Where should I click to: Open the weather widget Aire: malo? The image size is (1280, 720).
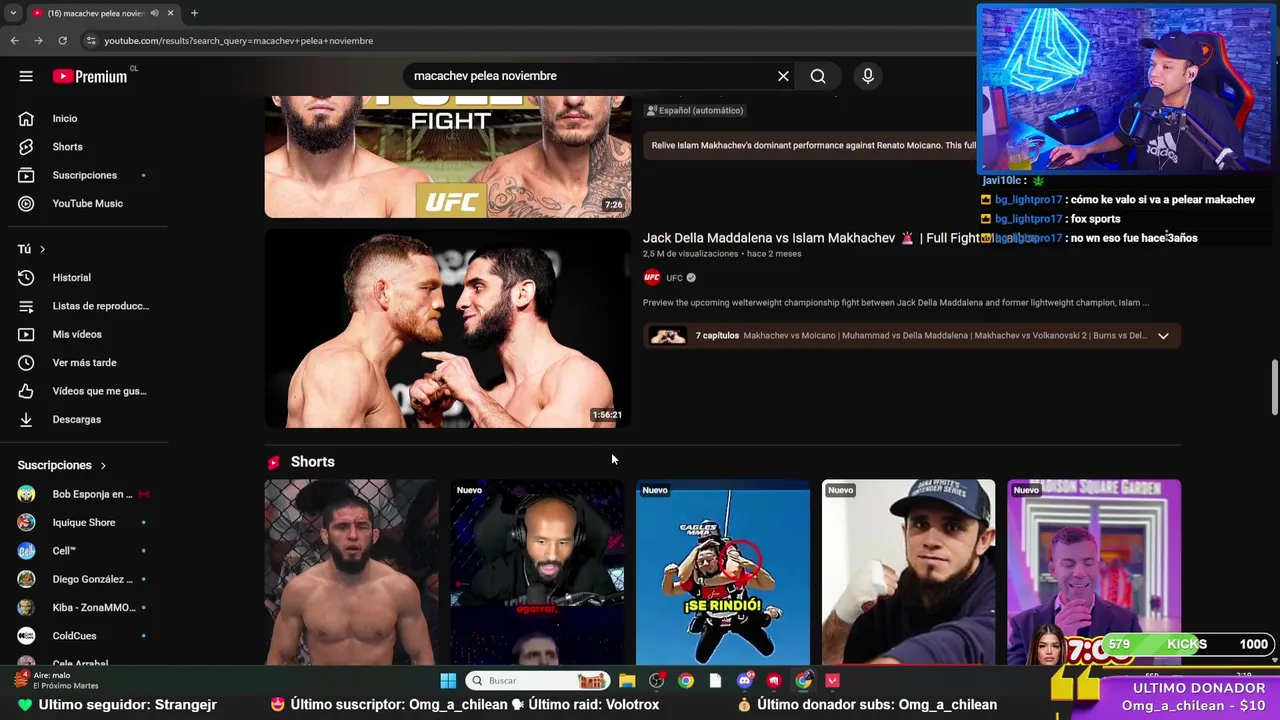tap(55, 680)
